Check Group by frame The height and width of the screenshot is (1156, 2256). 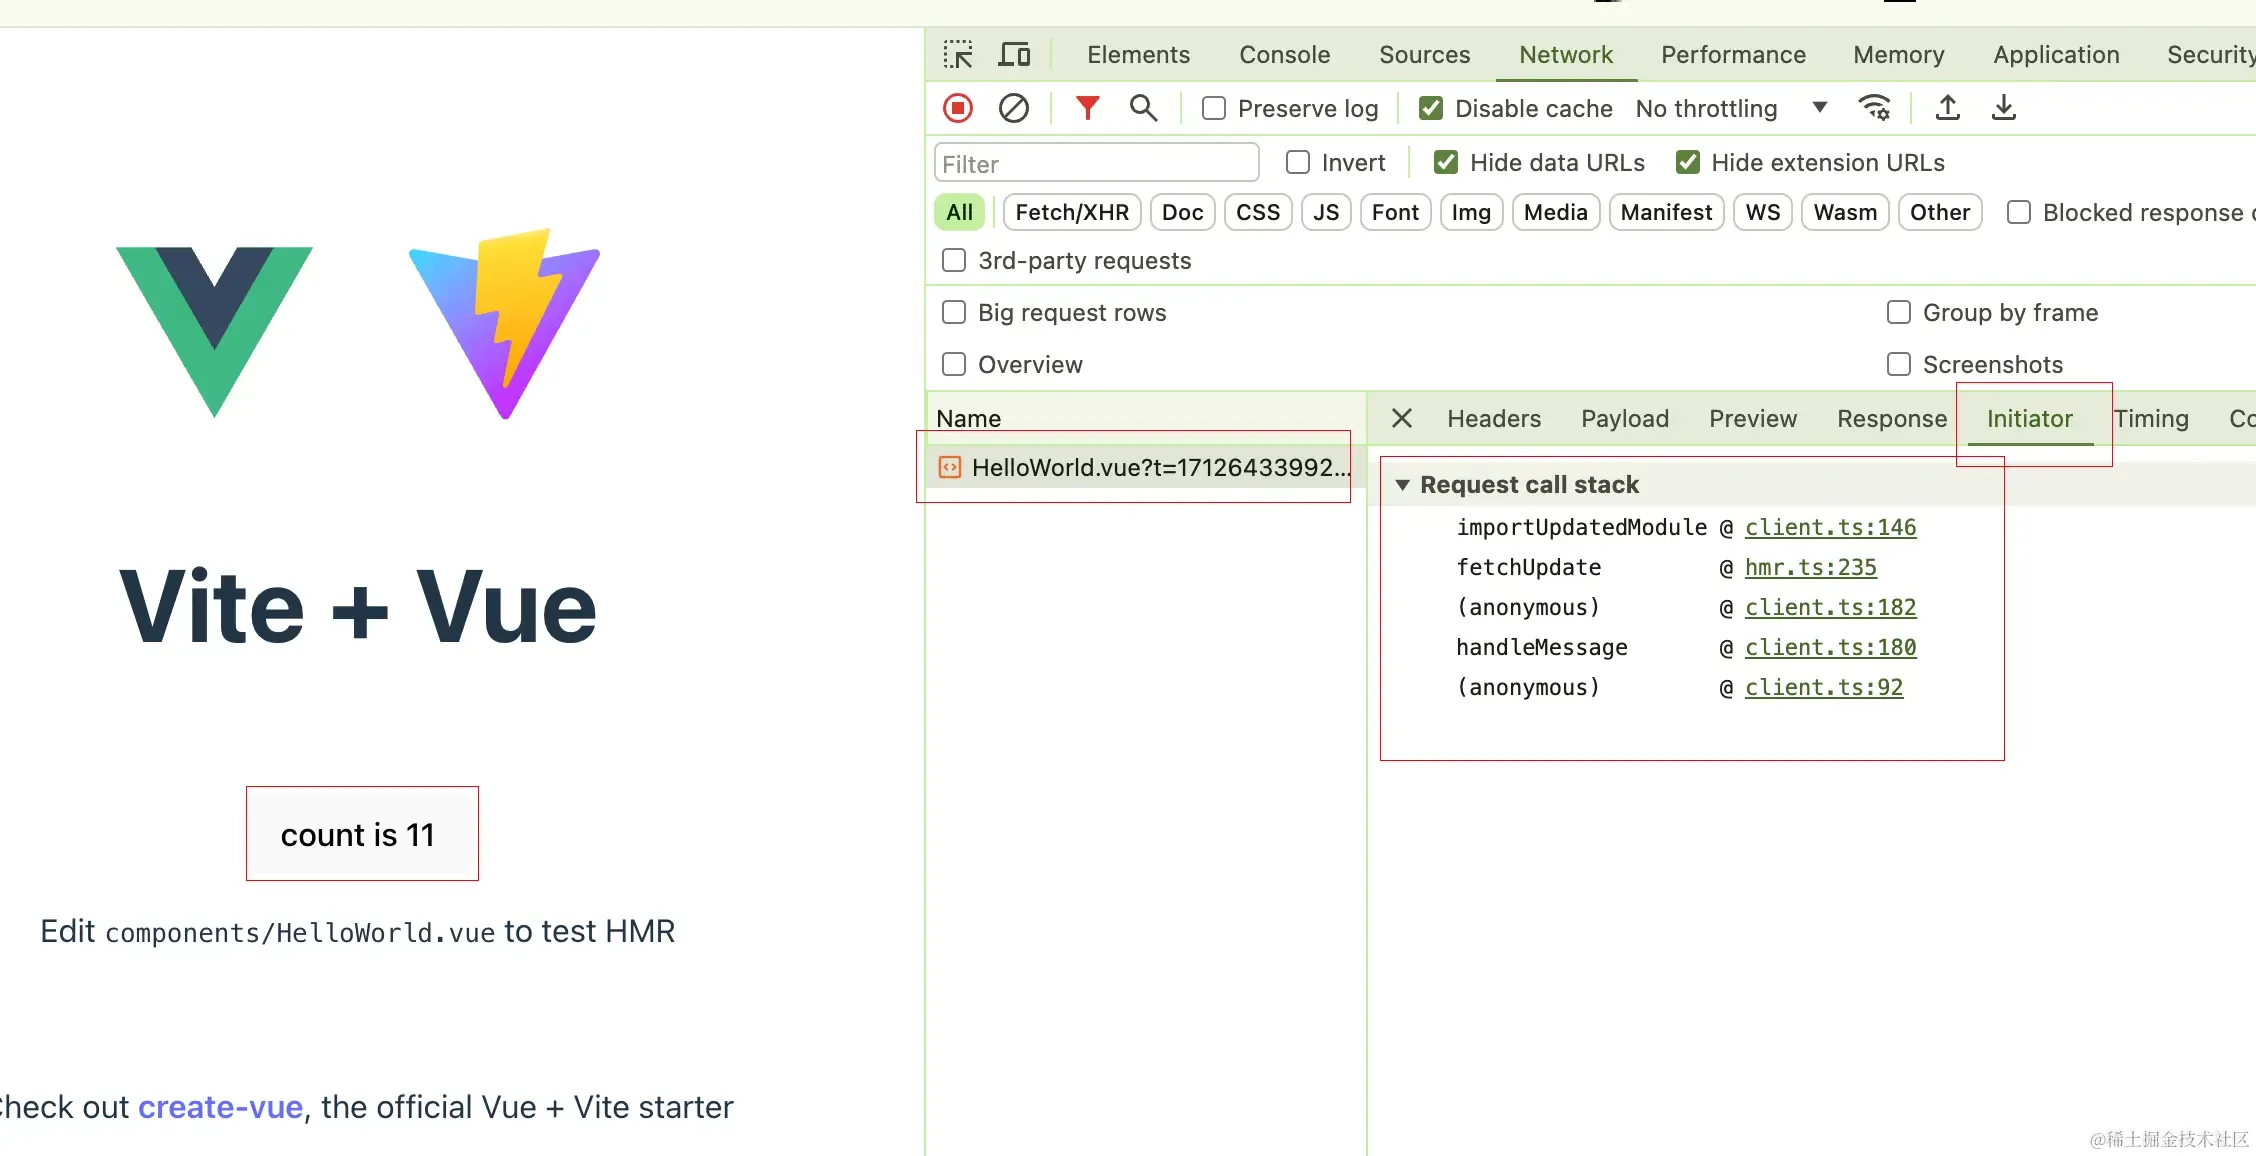tap(1899, 312)
